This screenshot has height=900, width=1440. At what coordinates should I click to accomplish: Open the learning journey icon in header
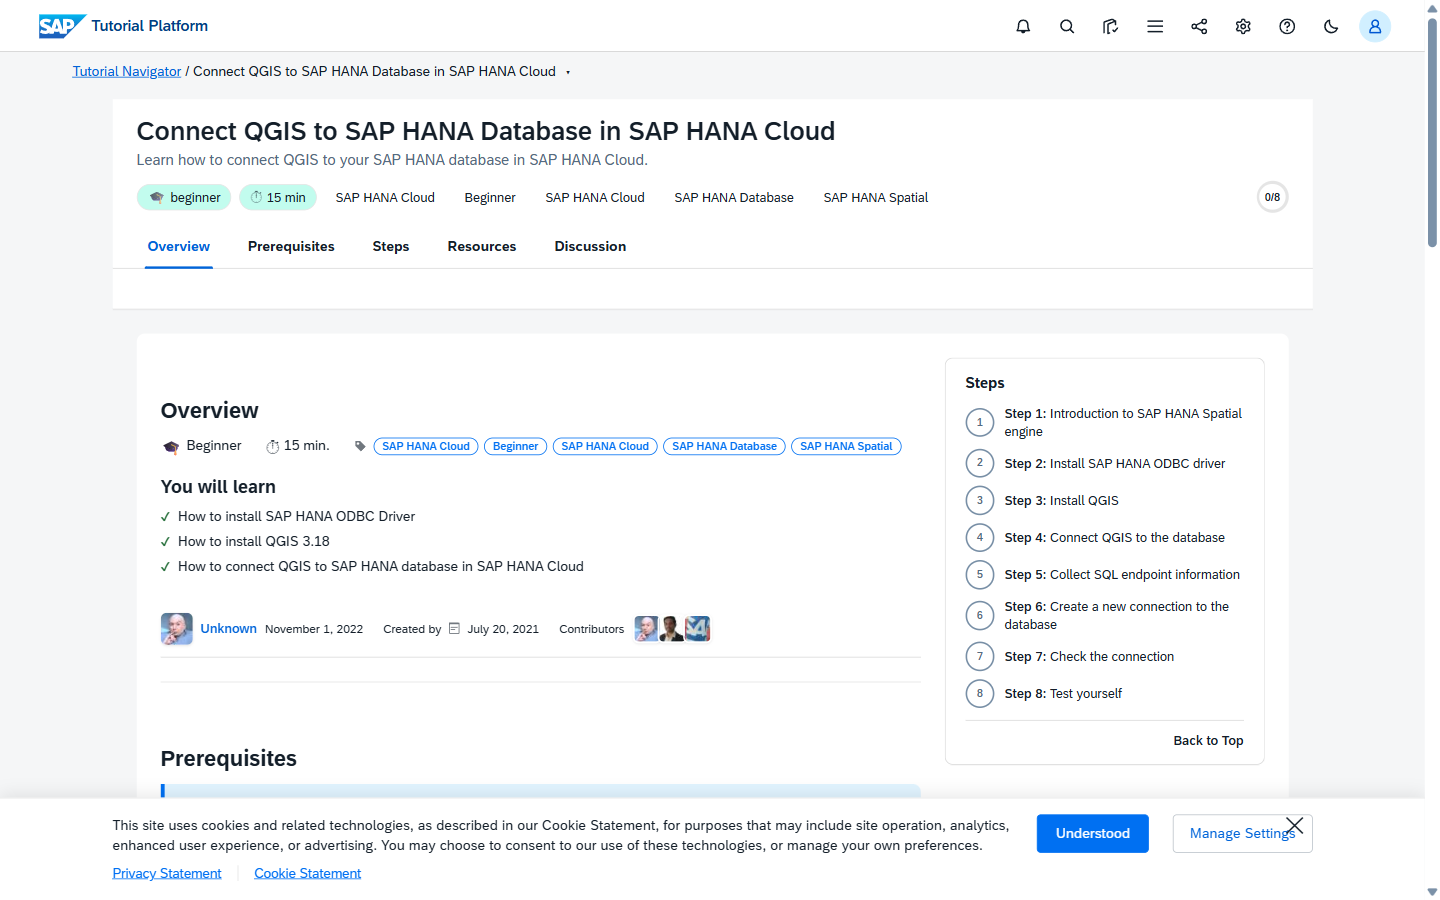point(1111,26)
